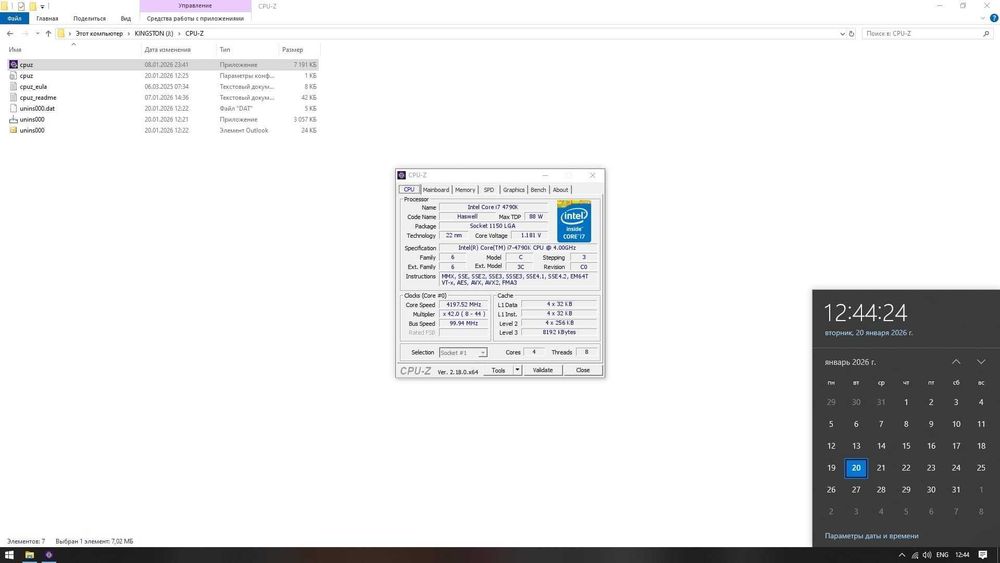The height and width of the screenshot is (563, 1000).
Task: Switch to the Поделиться ribbon tab
Action: pos(89,18)
